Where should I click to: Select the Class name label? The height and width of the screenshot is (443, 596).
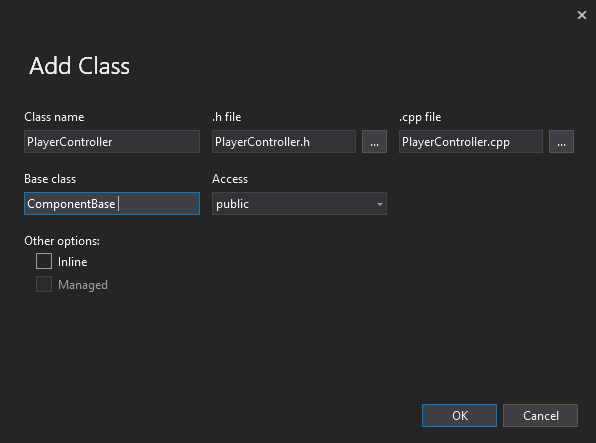pyautogui.click(x=54, y=117)
